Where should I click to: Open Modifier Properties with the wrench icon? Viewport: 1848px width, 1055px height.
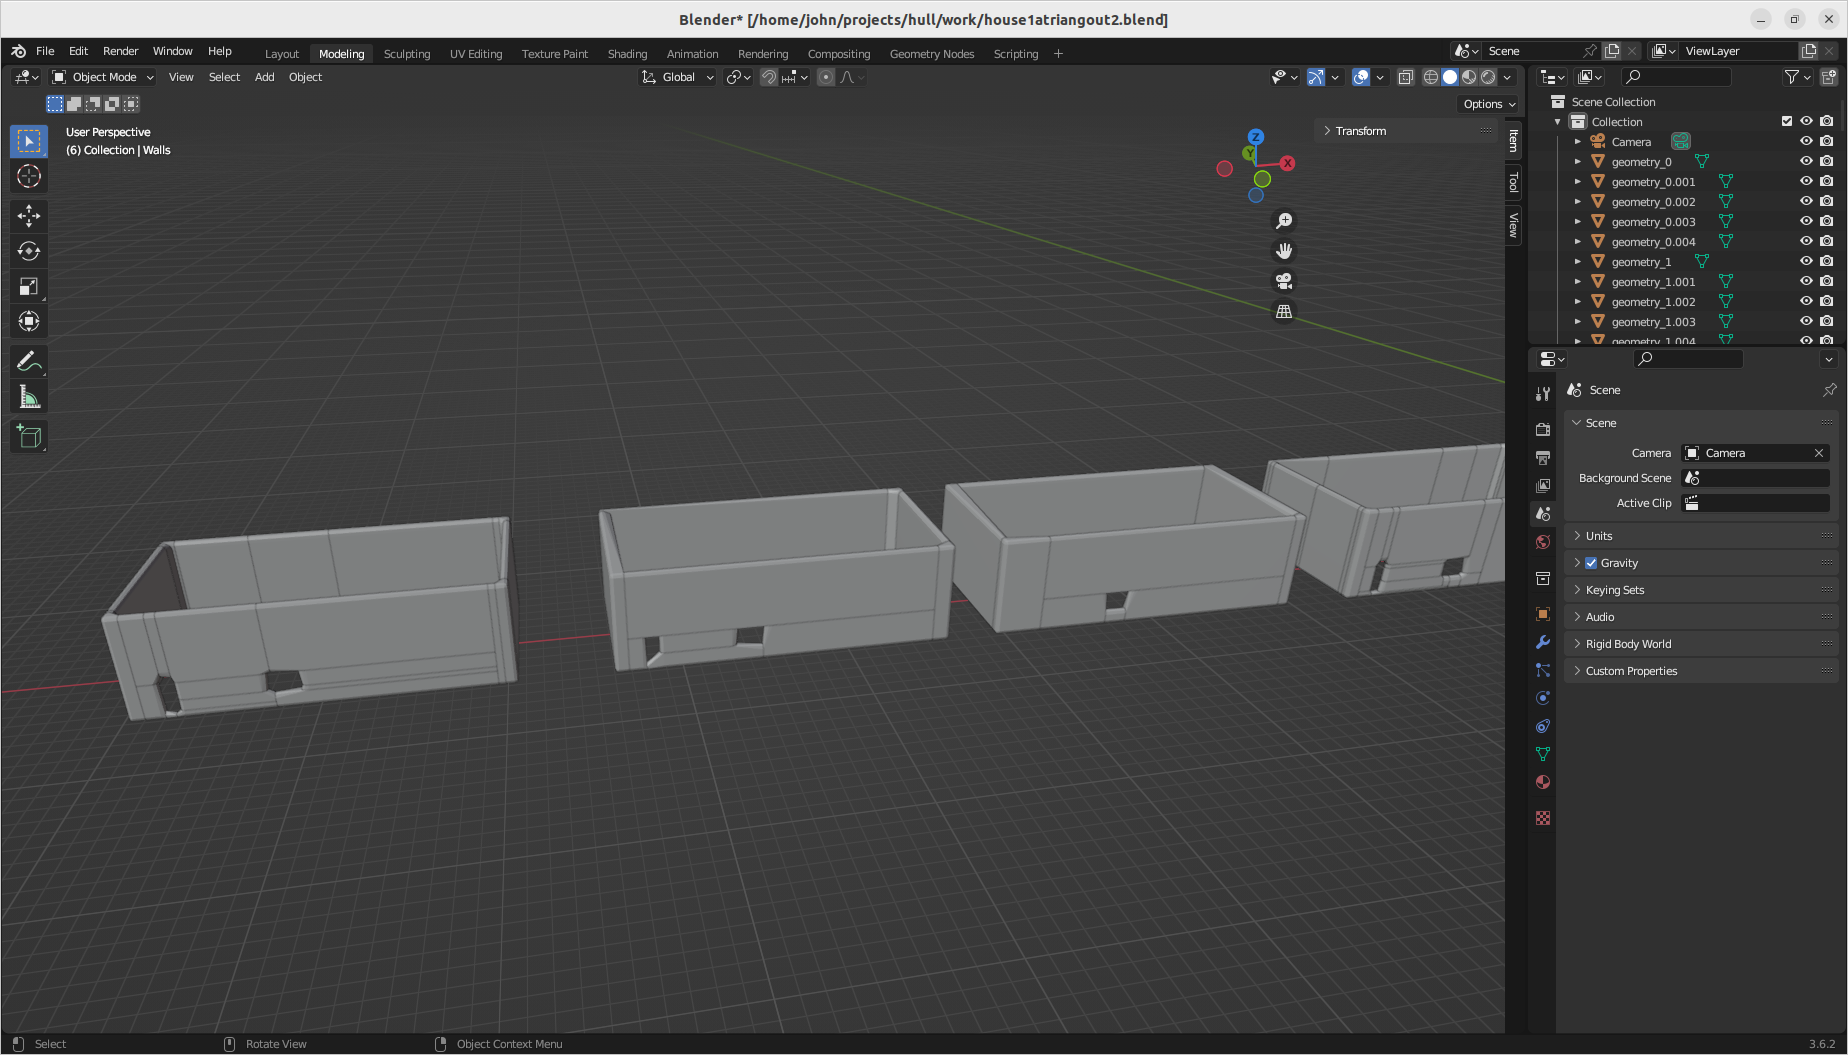1542,643
